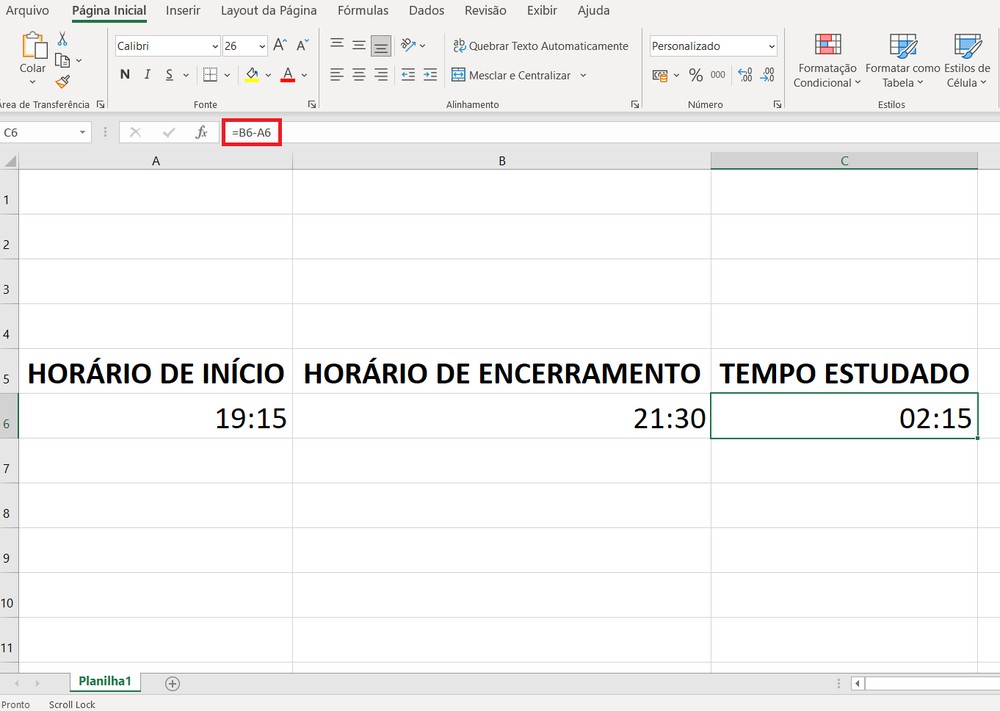Viewport: 1000px width, 711px height.
Task: Apply underline using the S icon
Action: click(x=169, y=74)
